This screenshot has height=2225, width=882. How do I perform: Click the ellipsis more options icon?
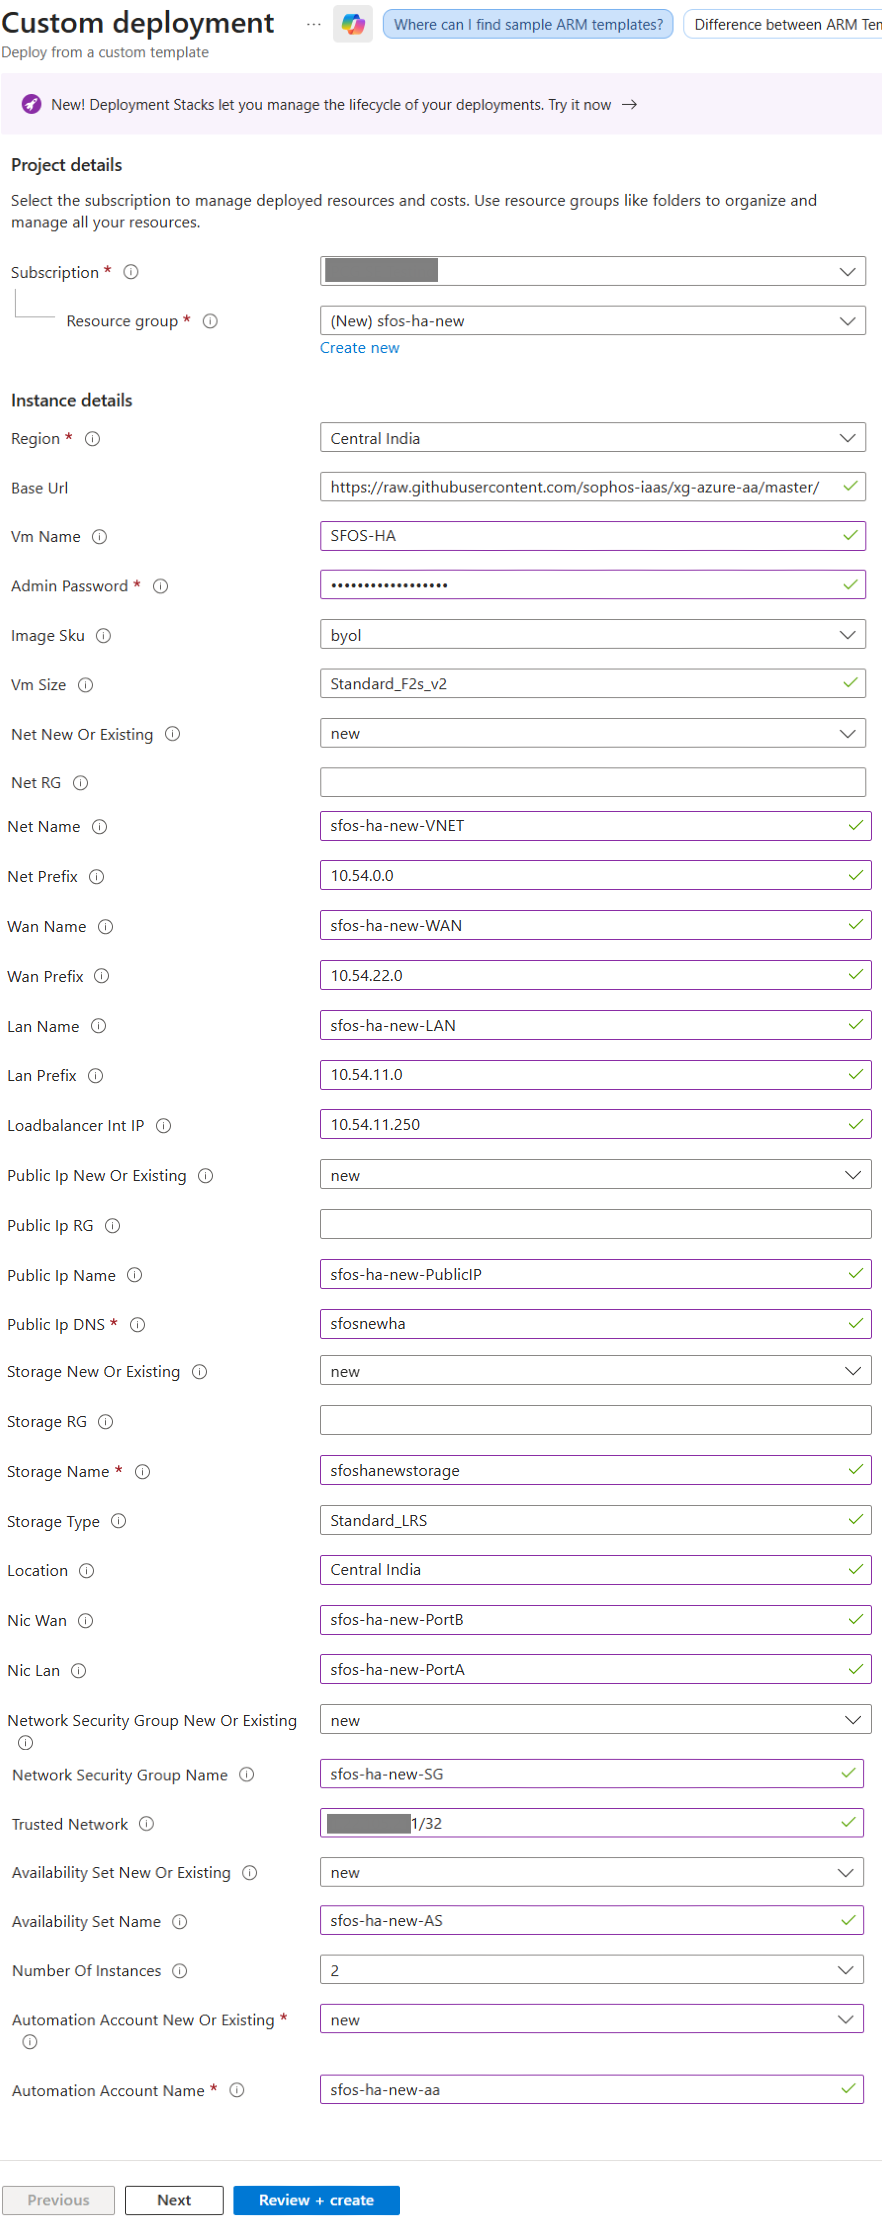coord(314,24)
